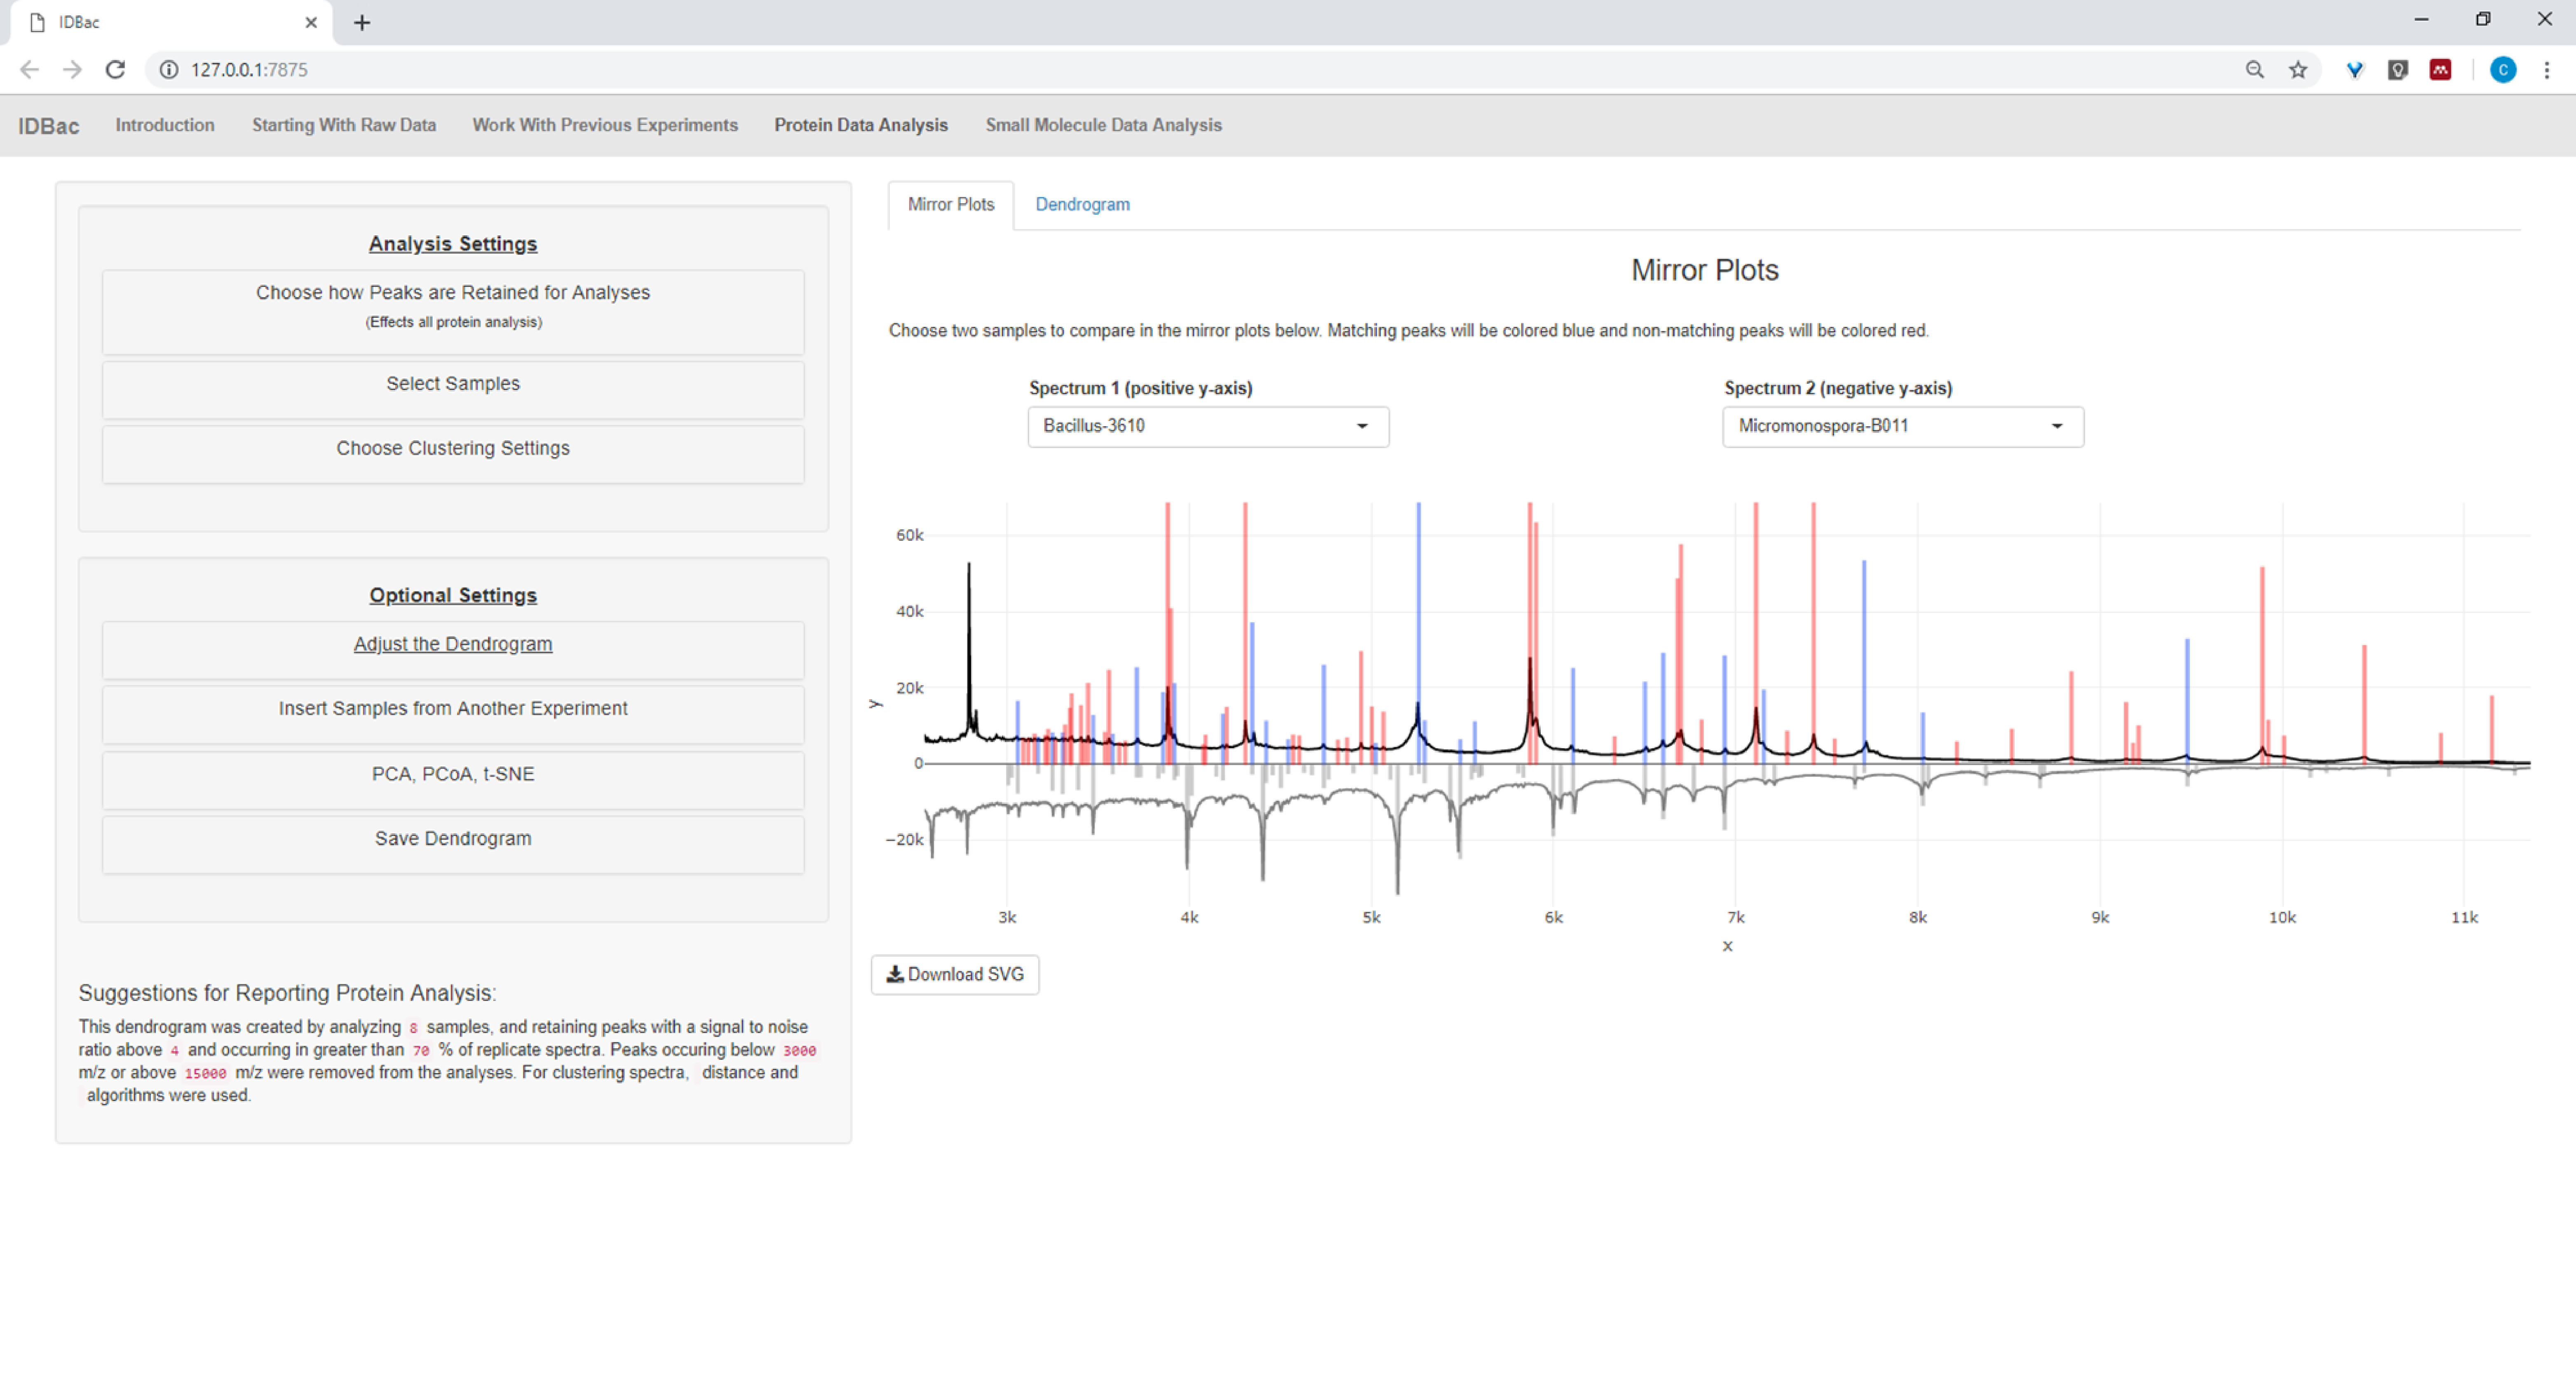Expand Choose Clustering Settings section

point(453,449)
